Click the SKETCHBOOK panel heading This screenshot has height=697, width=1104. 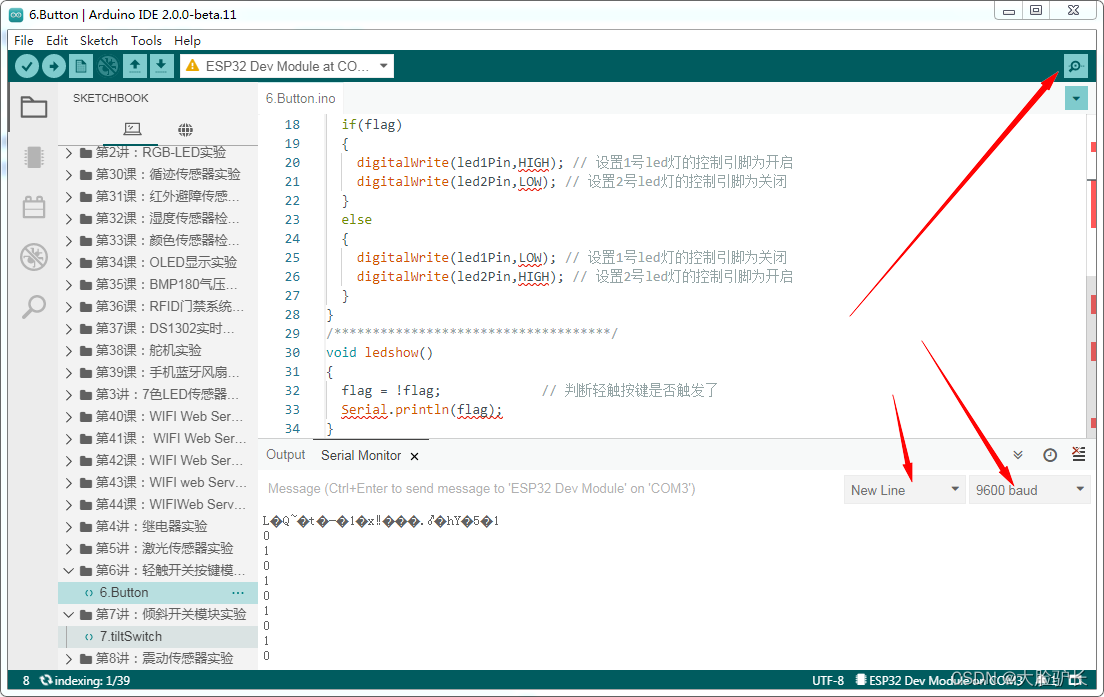point(111,98)
